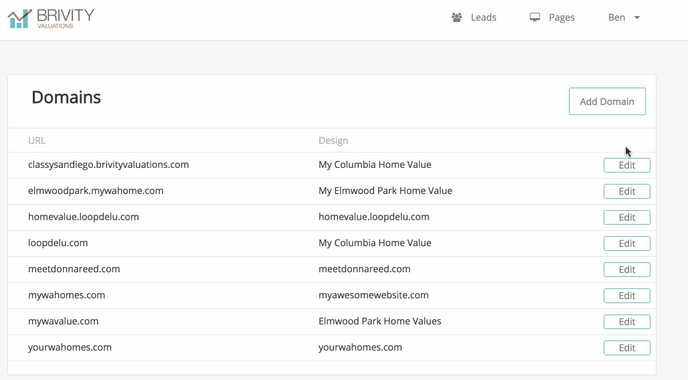Click My Elmwood Park Home Value design

pyautogui.click(x=385, y=191)
